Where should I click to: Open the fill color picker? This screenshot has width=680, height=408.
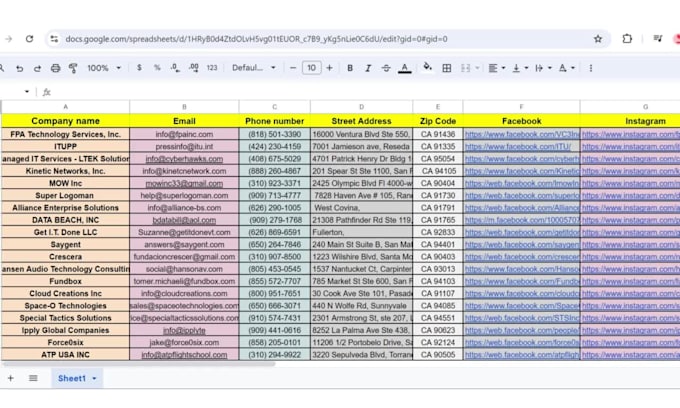[428, 67]
